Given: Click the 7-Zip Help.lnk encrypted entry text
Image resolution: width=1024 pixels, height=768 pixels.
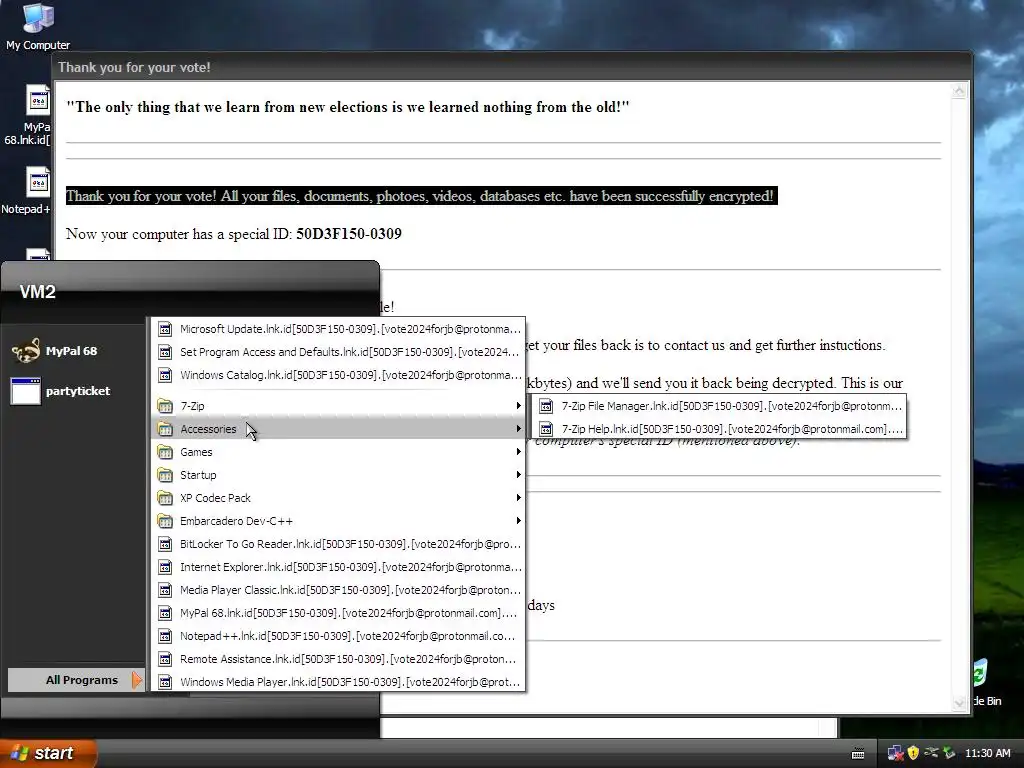Looking at the screenshot, I should pyautogui.click(x=732, y=429).
